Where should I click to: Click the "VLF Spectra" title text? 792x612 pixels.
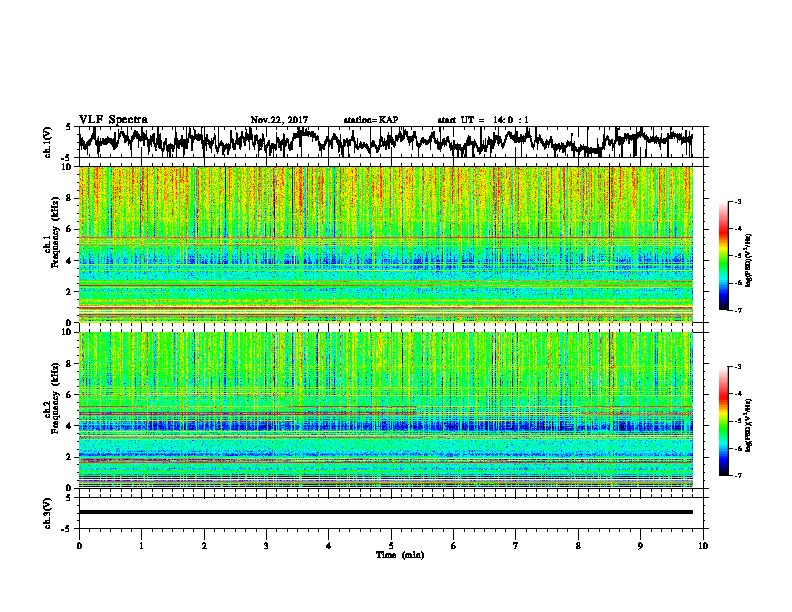(x=113, y=120)
